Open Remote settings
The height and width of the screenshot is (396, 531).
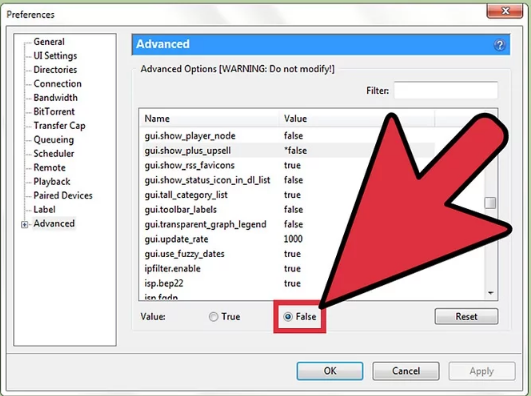[x=49, y=168]
